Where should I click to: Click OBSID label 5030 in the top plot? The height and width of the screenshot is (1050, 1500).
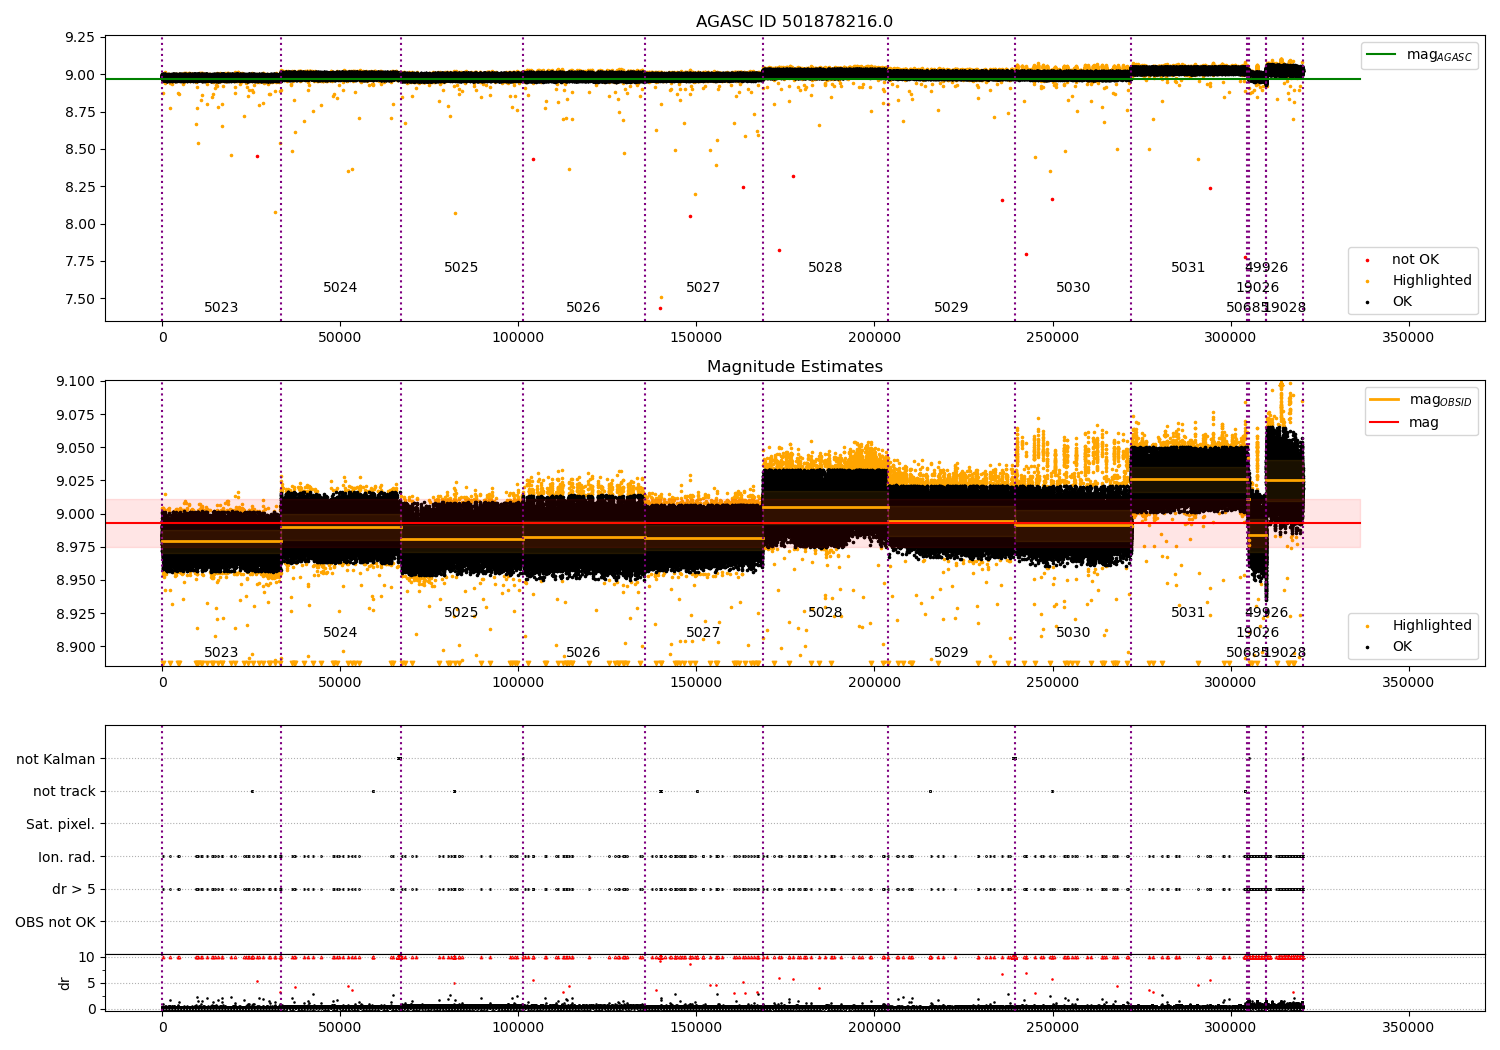[x=1073, y=288]
